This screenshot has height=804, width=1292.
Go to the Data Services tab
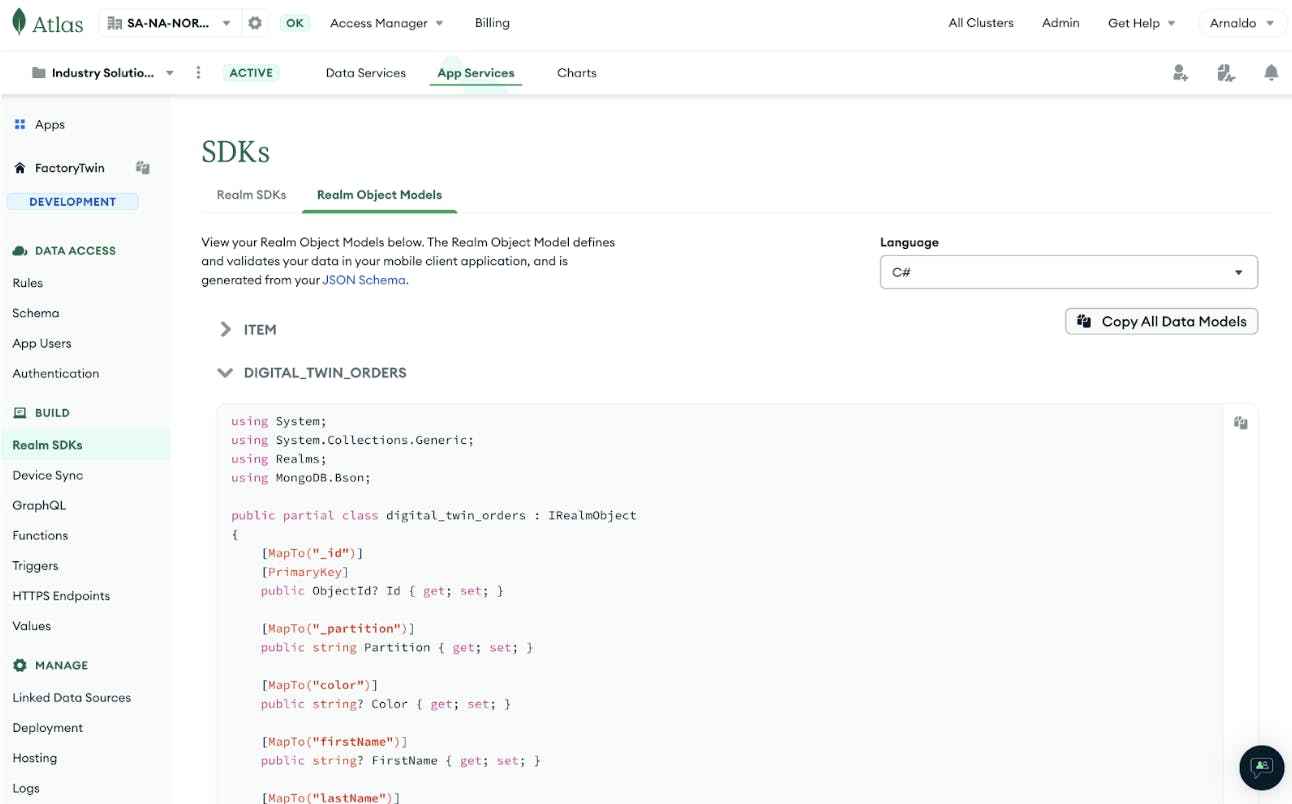pyautogui.click(x=366, y=73)
